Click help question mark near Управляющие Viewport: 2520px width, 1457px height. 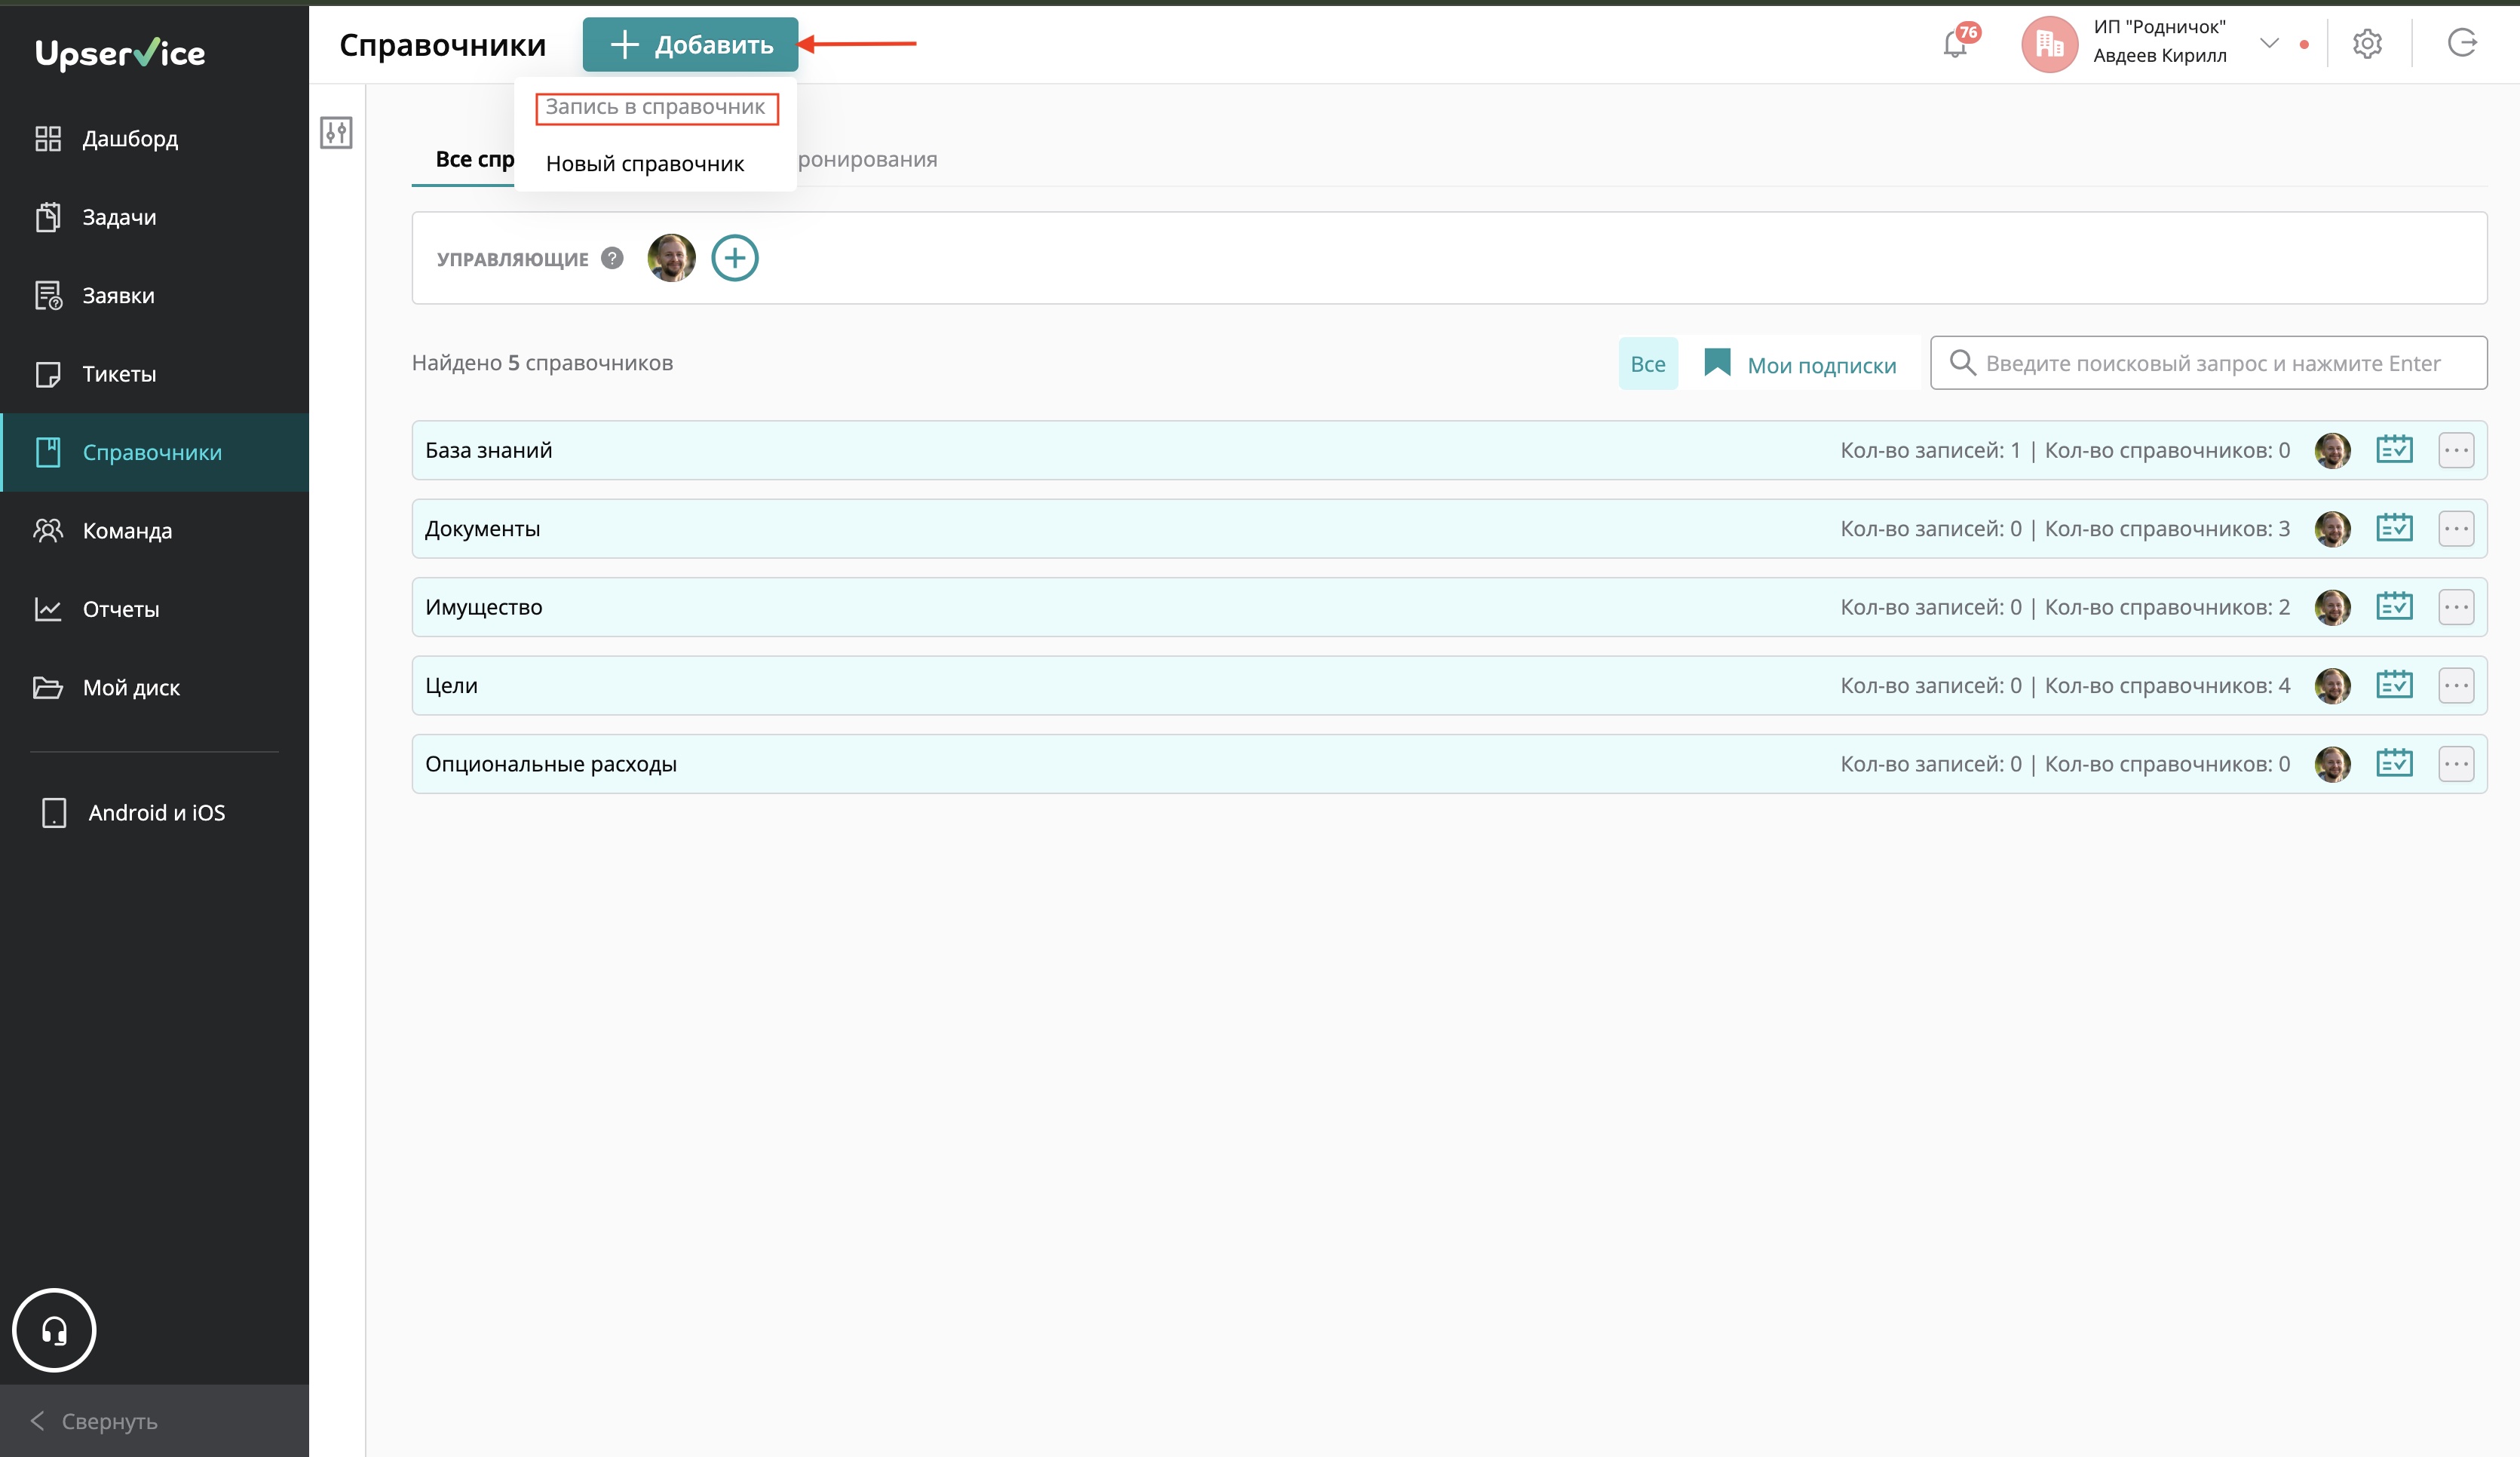point(612,258)
